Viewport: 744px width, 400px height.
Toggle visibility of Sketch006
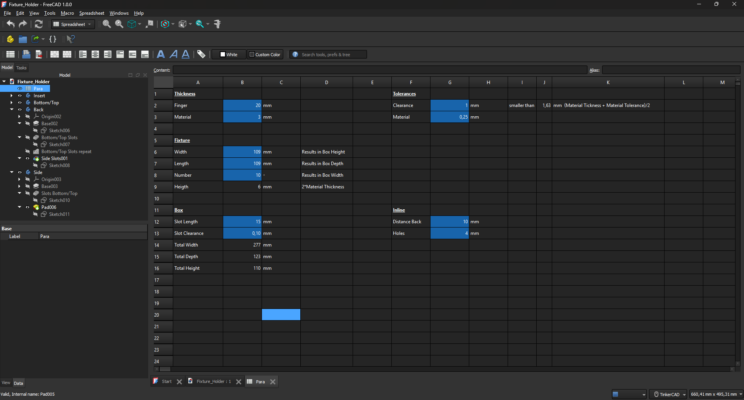[x=36, y=130]
